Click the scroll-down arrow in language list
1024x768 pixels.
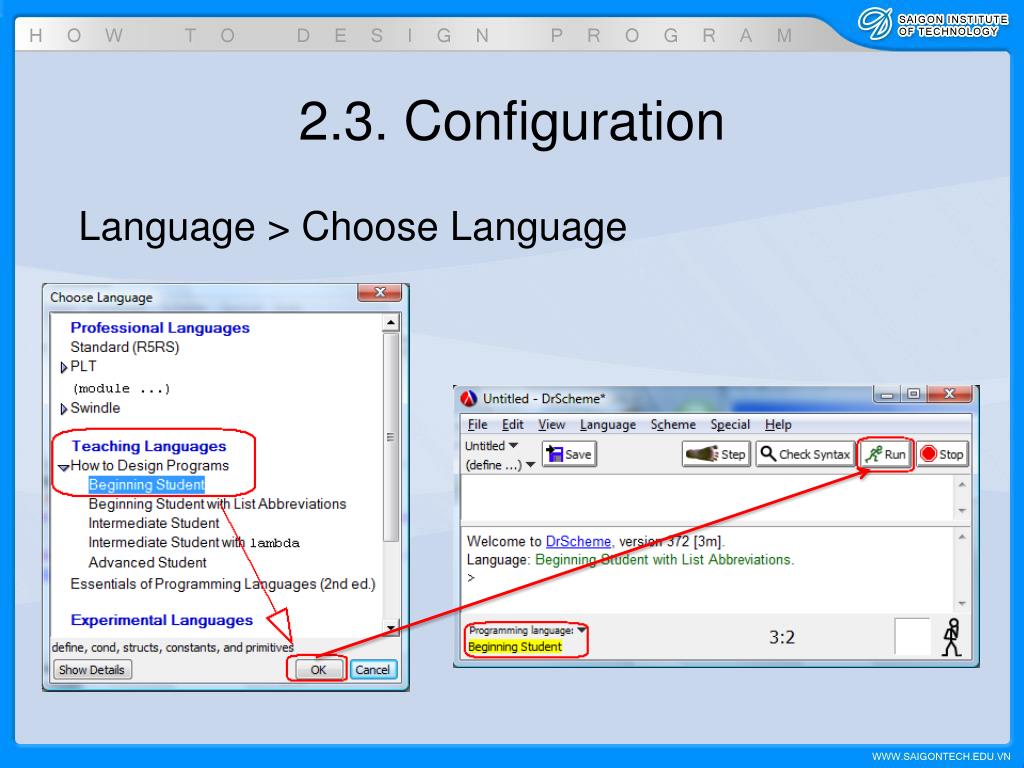pyautogui.click(x=391, y=628)
